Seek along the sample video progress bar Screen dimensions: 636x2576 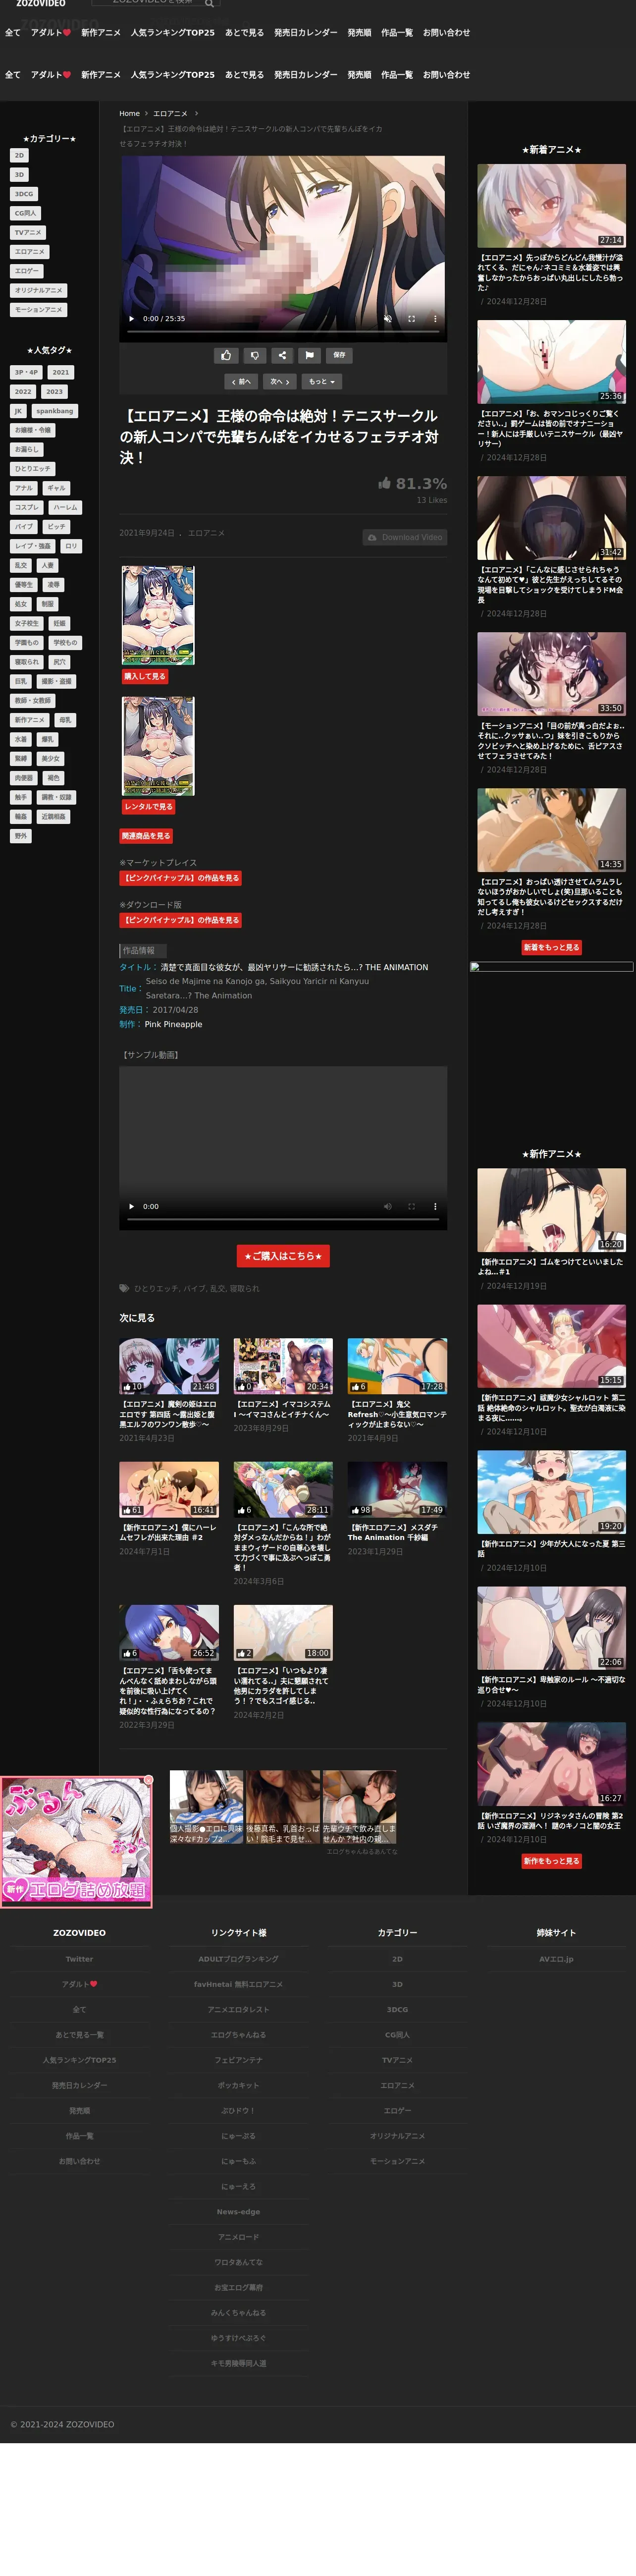pos(283,1219)
